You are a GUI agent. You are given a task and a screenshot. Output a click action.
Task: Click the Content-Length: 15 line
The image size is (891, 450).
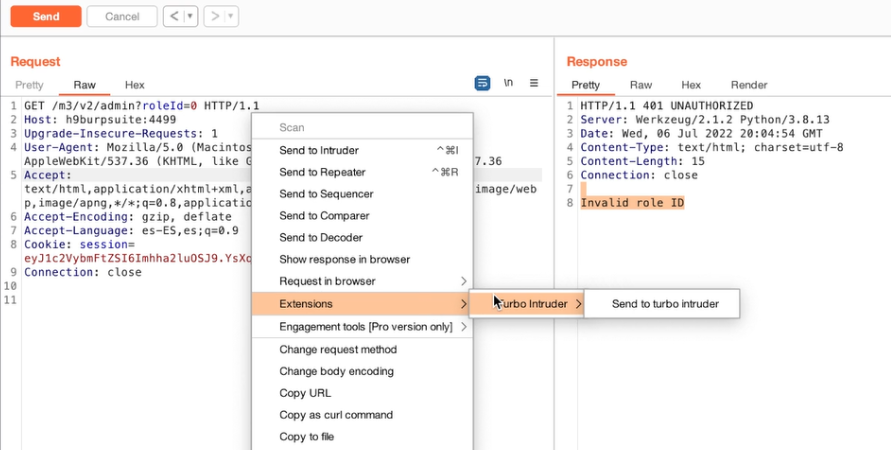coord(642,161)
